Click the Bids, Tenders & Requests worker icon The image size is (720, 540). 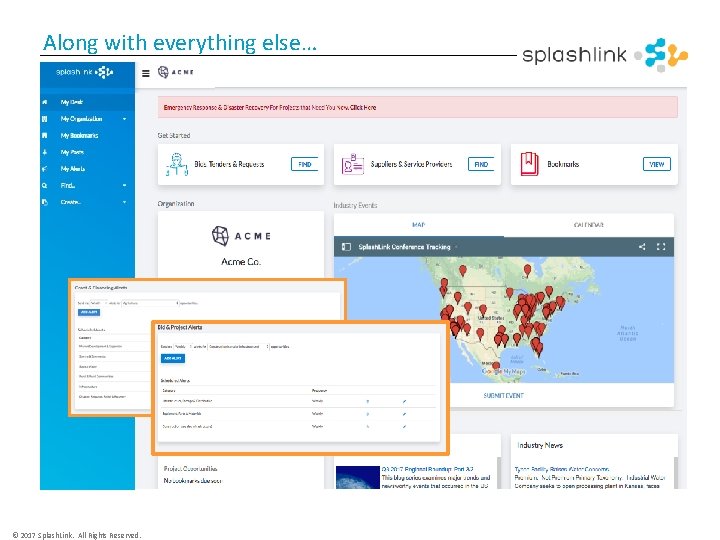(x=177, y=164)
